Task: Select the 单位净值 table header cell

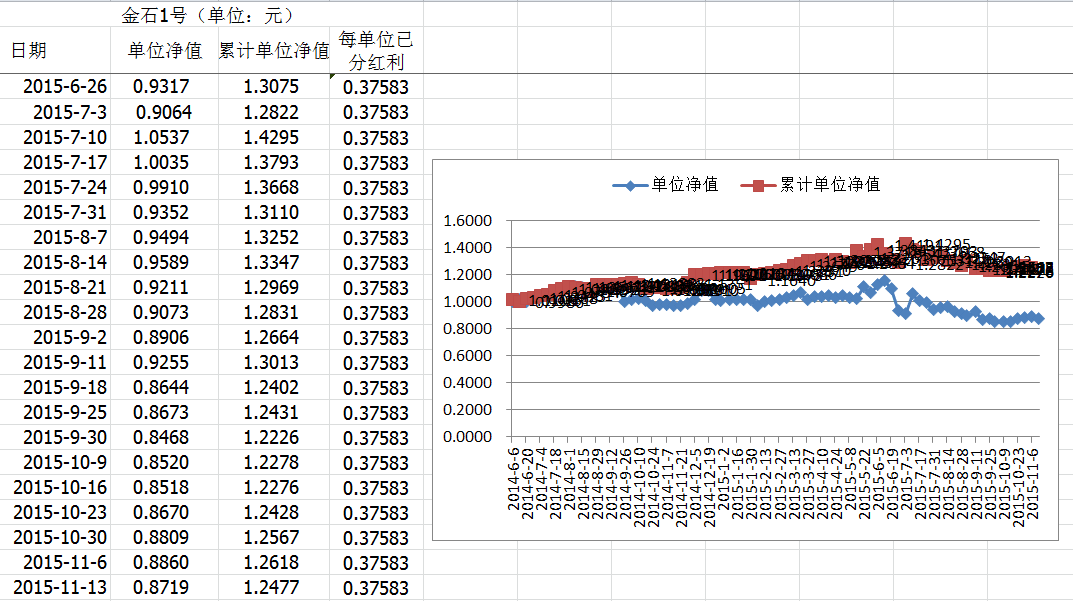Action: pos(164,51)
